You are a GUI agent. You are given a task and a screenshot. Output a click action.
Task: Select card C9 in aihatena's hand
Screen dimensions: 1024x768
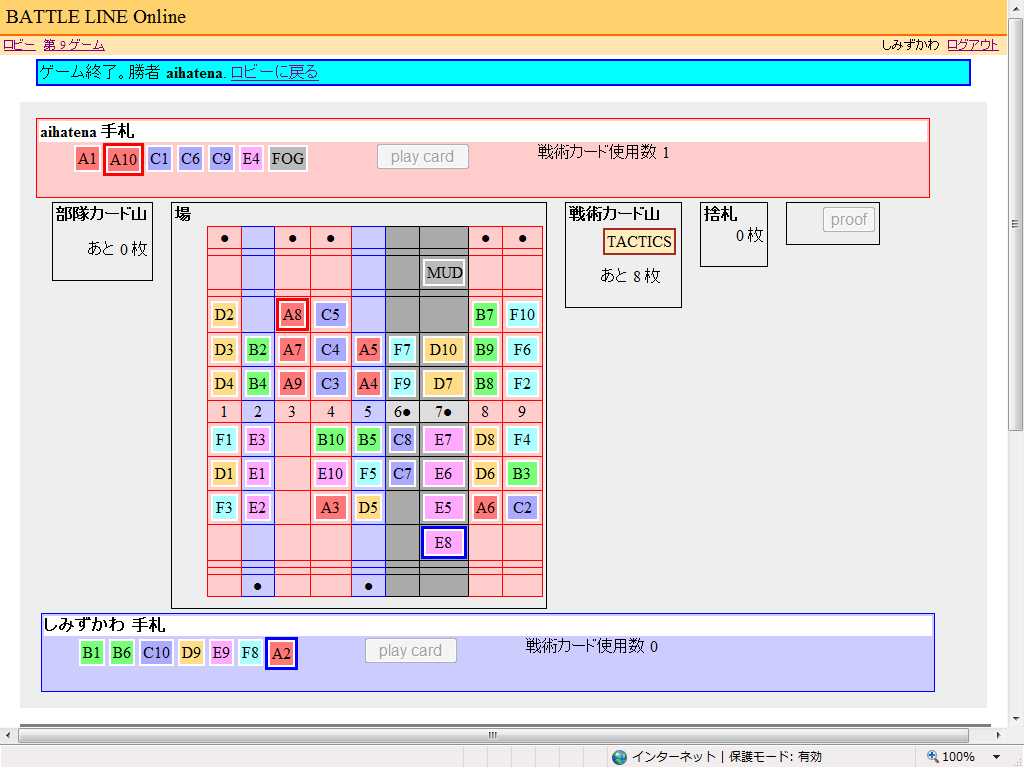click(221, 159)
